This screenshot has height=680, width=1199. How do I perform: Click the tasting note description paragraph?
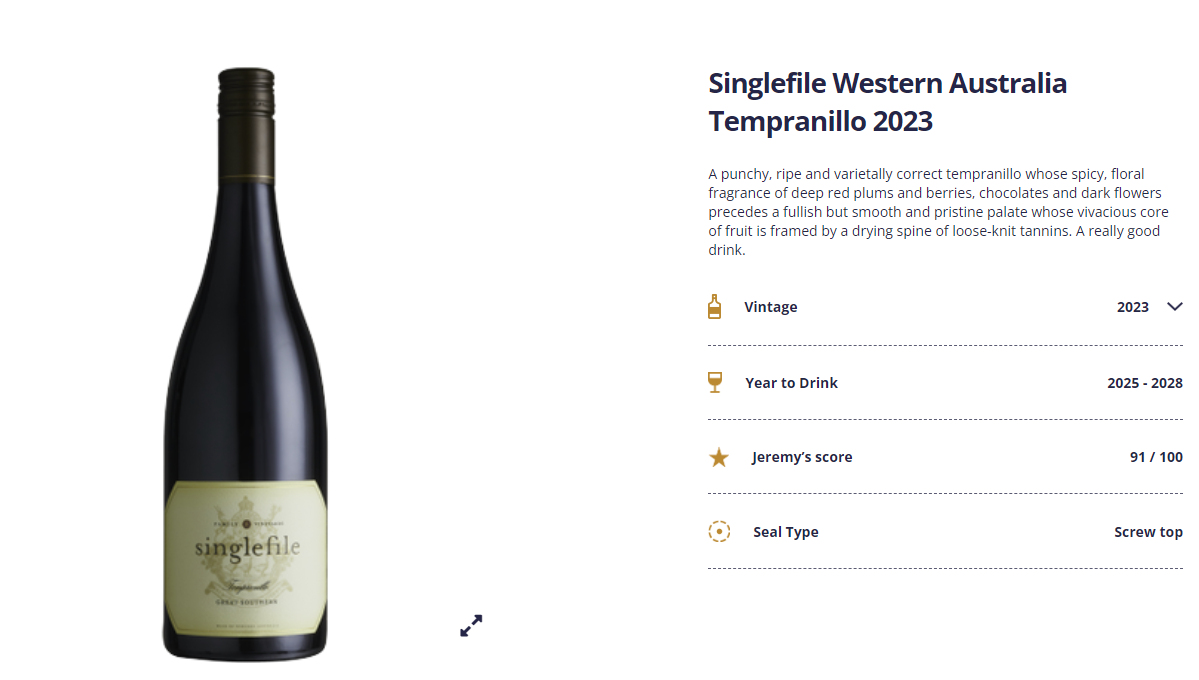(938, 212)
